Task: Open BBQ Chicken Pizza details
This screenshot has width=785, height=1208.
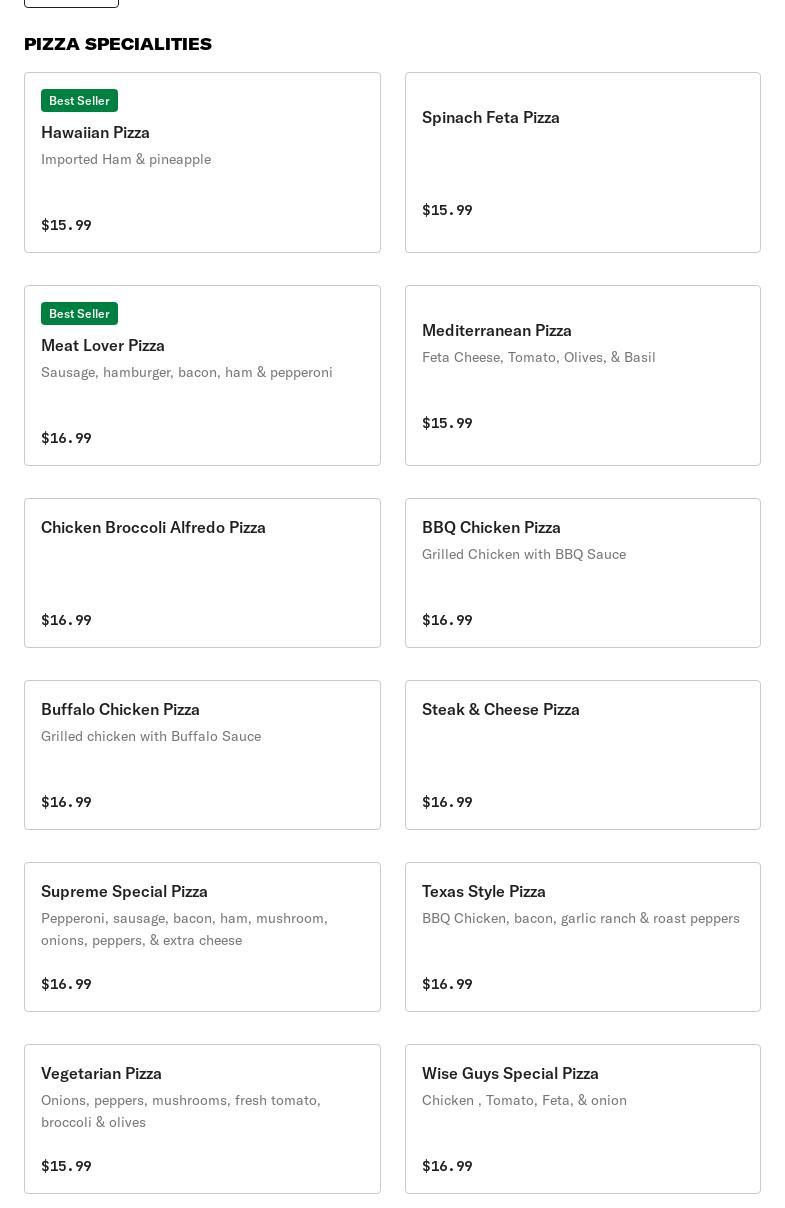Action: point(582,573)
